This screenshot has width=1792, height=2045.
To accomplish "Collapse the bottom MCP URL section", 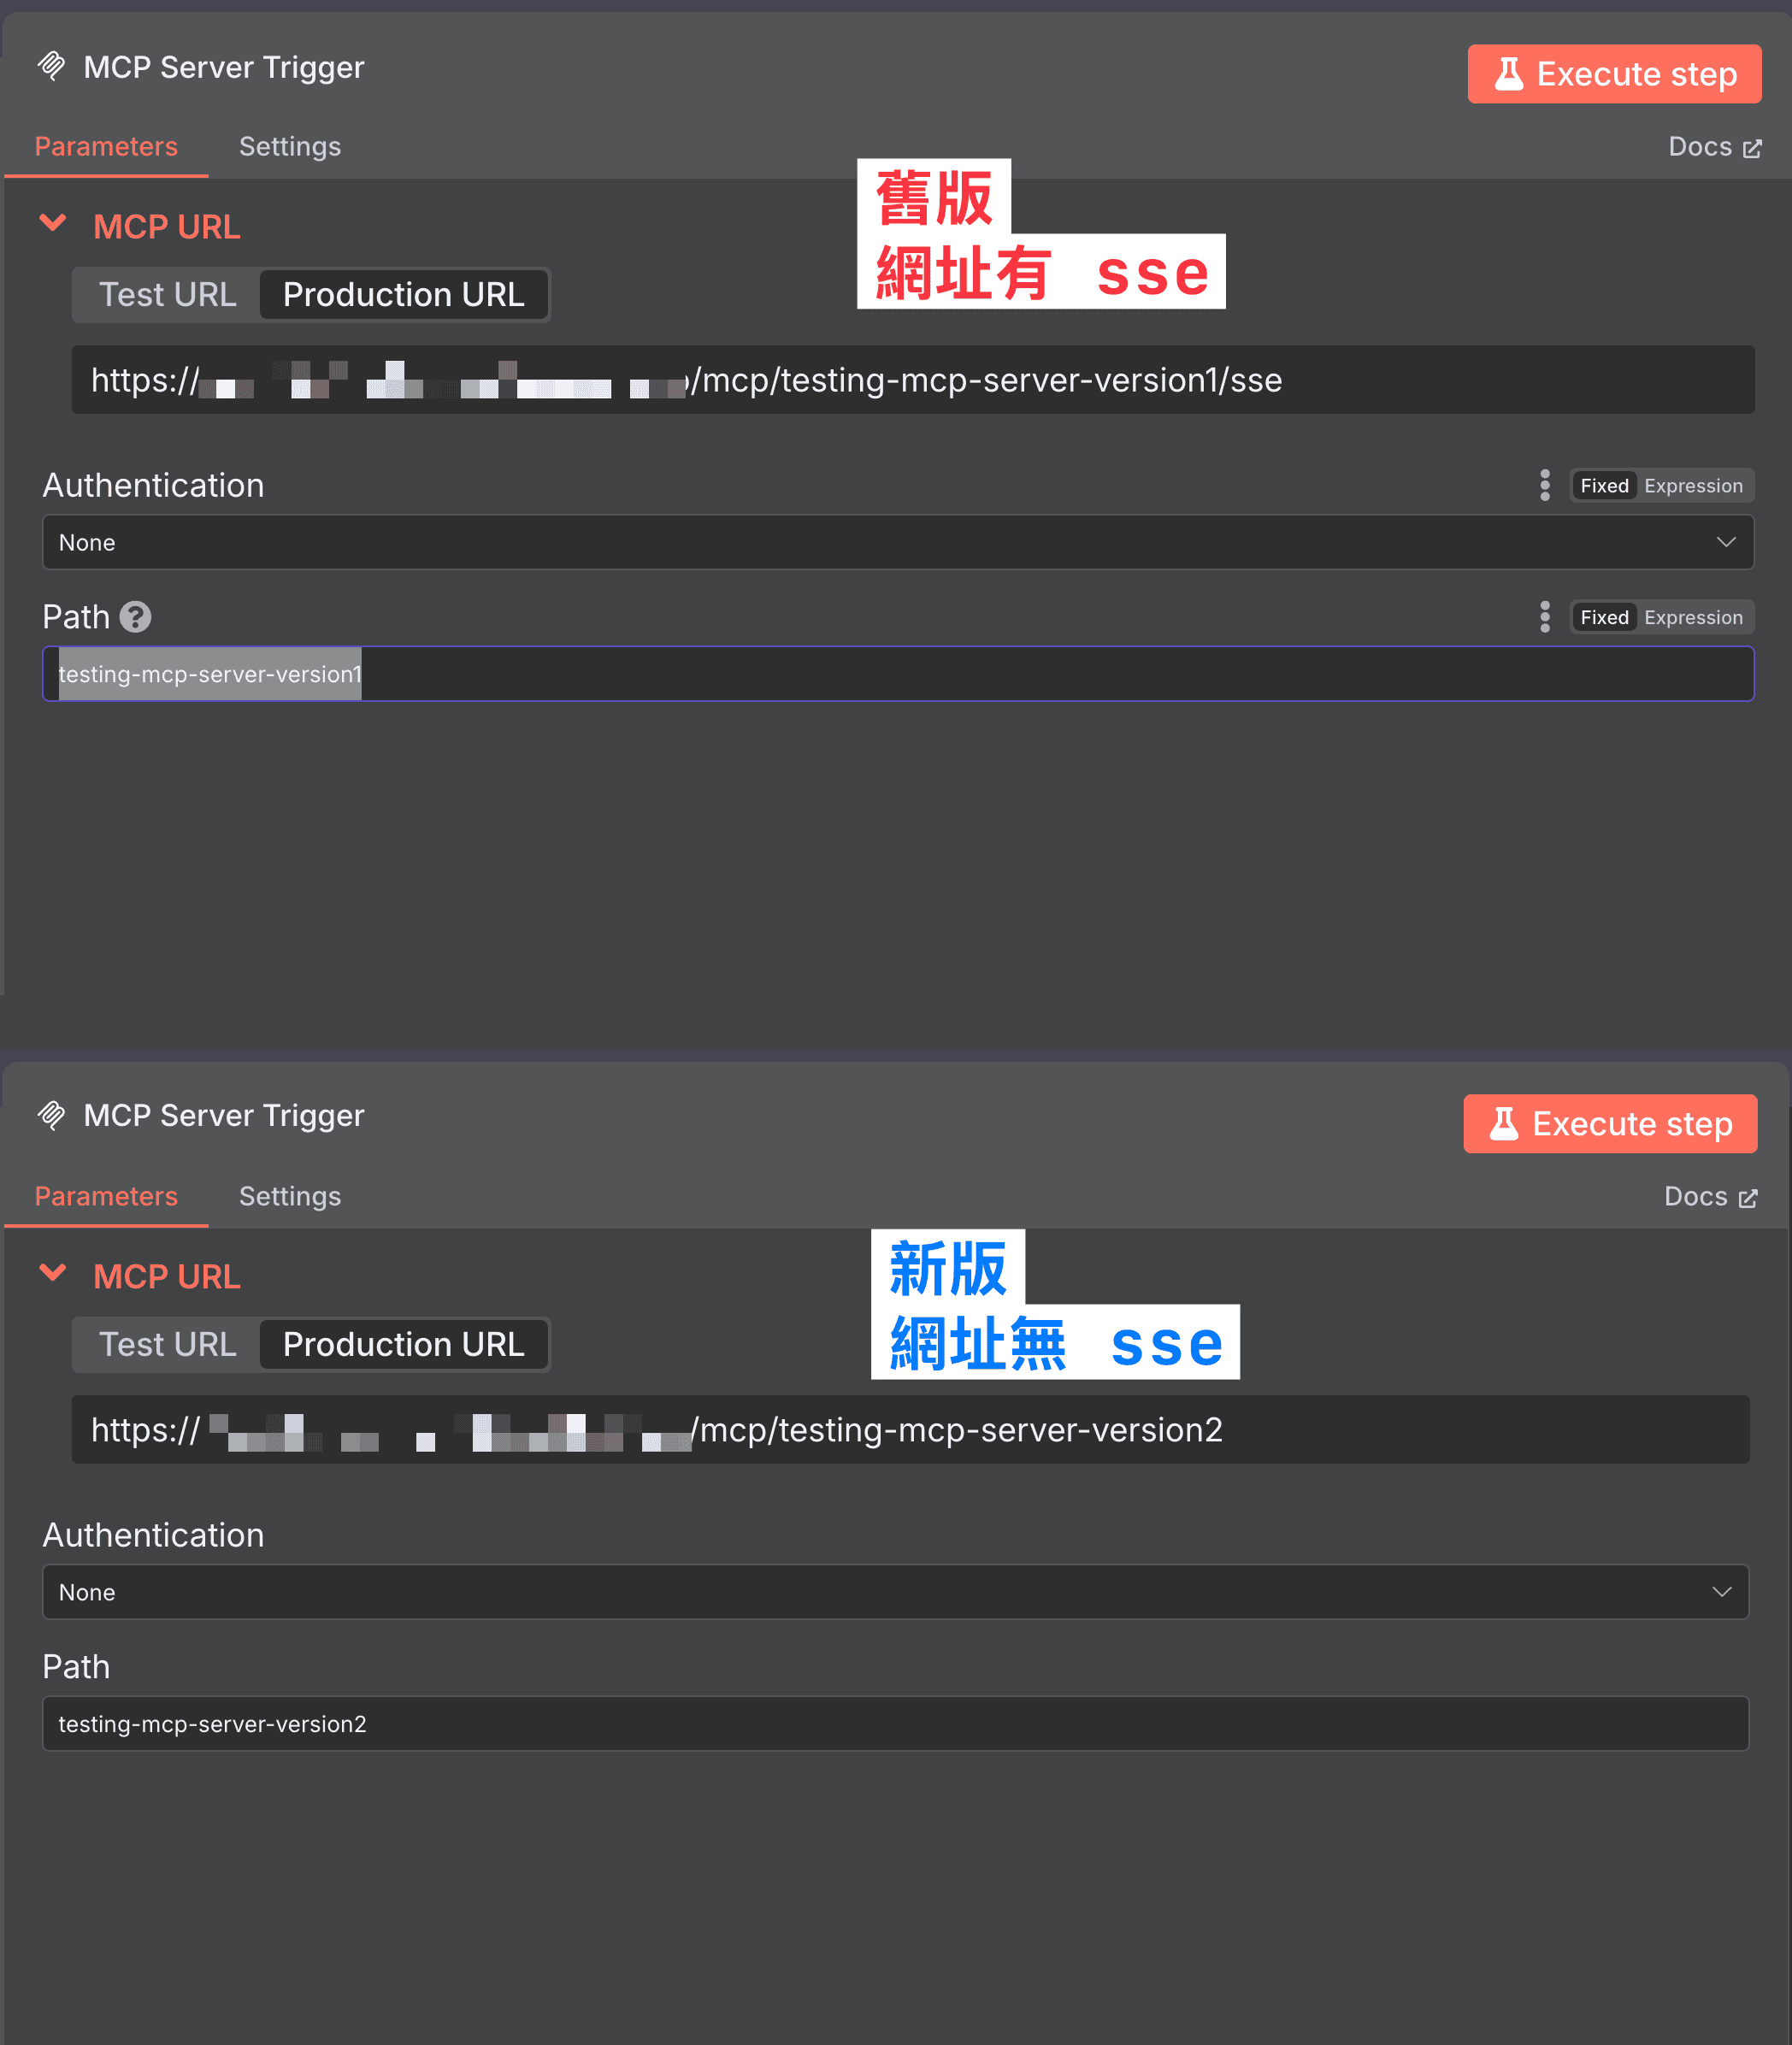I will [54, 1274].
